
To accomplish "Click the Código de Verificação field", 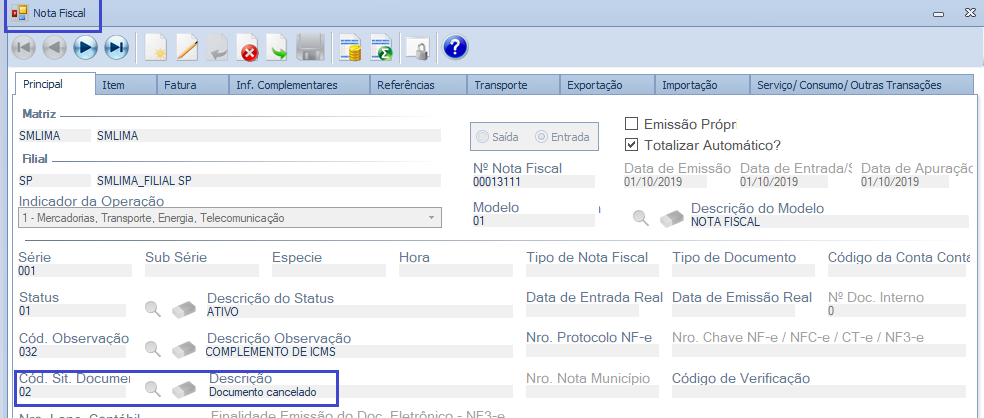I will click(x=819, y=391).
